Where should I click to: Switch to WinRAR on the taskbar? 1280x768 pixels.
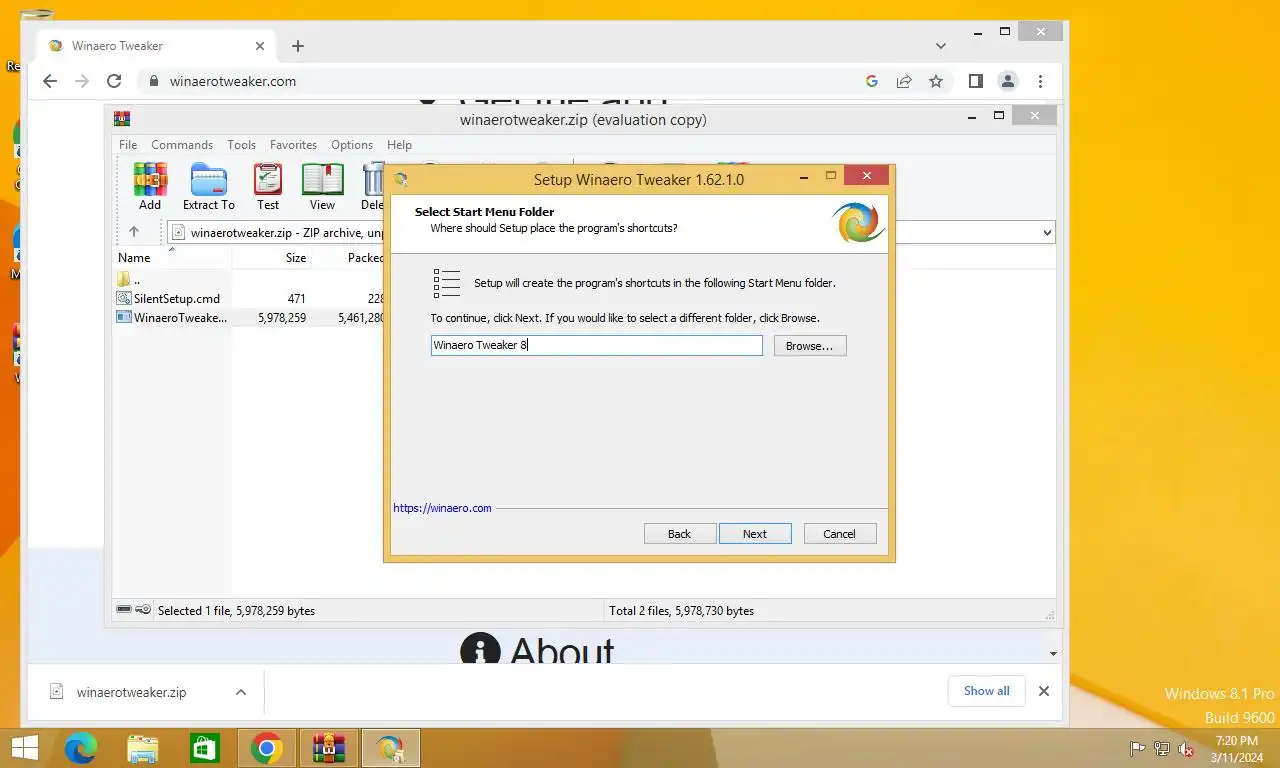pyautogui.click(x=329, y=748)
